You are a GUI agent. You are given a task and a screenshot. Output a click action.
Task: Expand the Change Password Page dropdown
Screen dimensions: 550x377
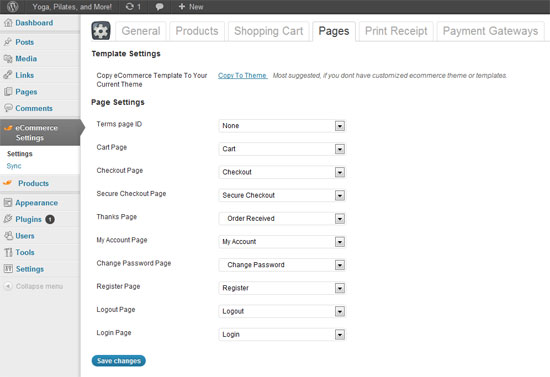(x=282, y=265)
